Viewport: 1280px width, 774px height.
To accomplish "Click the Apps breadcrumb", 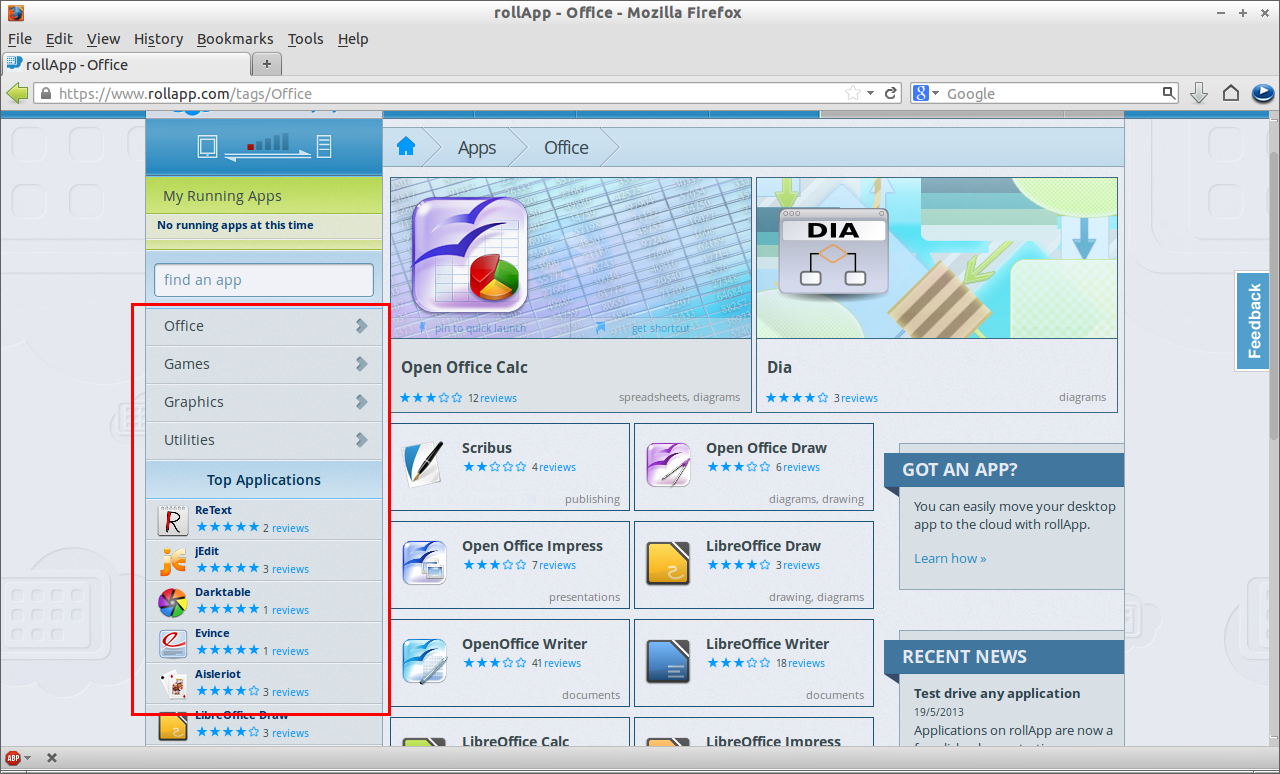I will click(x=477, y=147).
